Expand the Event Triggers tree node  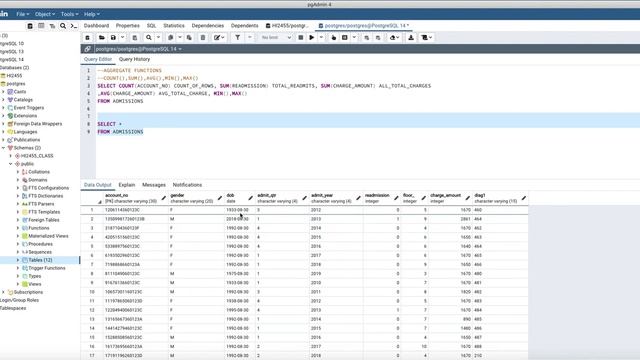[x=4, y=108]
